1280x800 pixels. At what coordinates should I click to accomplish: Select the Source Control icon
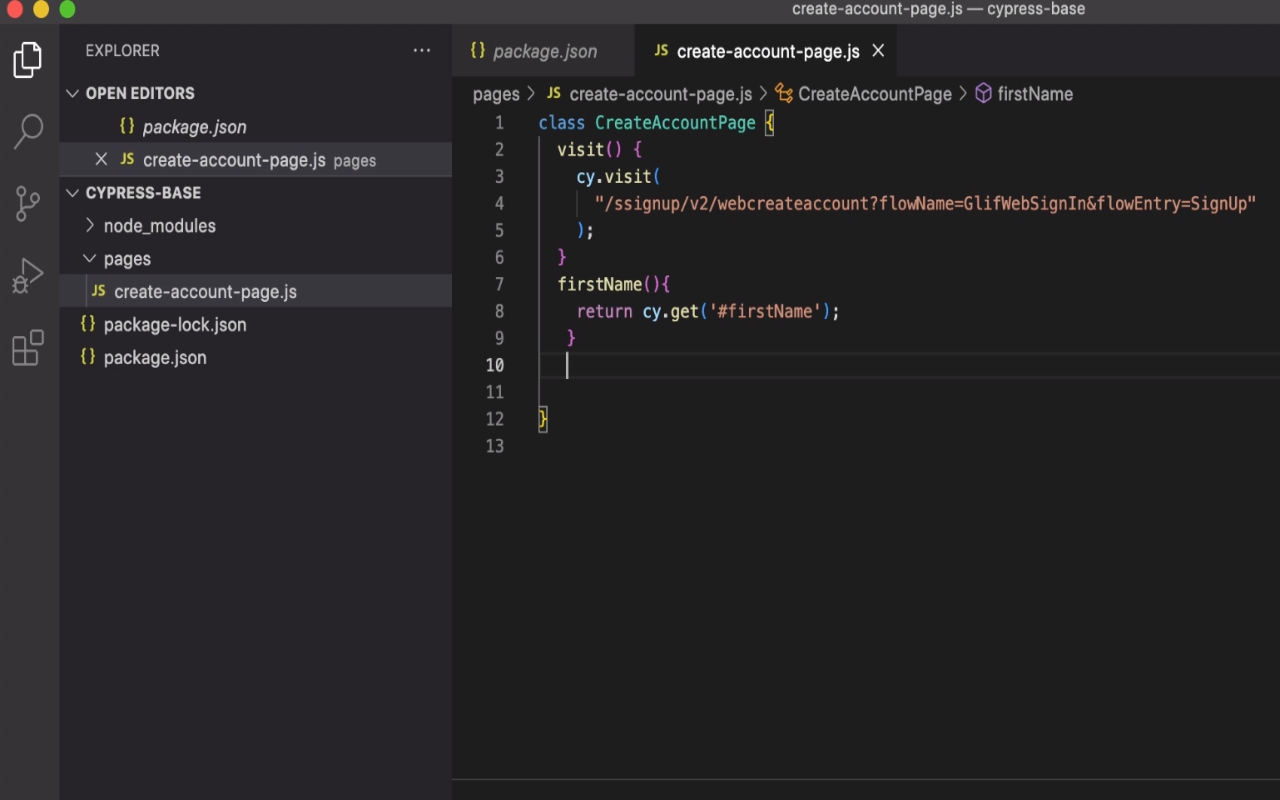27,203
